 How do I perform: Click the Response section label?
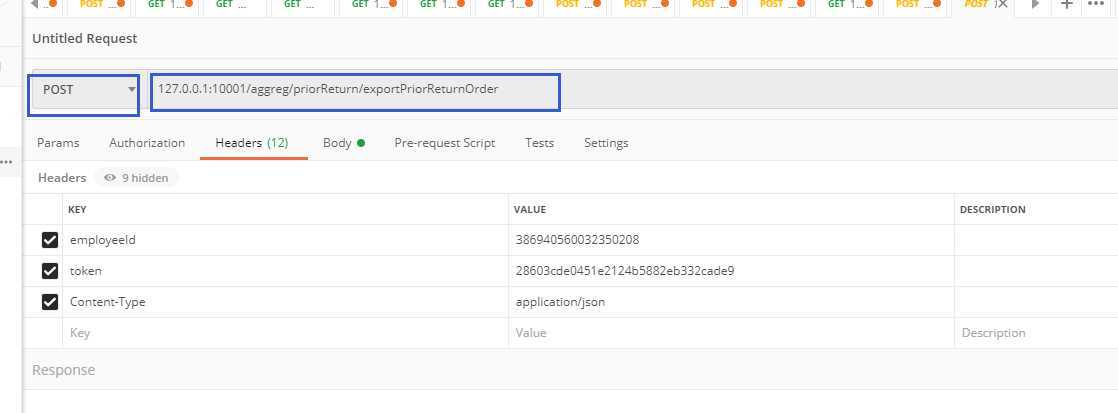[x=63, y=370]
